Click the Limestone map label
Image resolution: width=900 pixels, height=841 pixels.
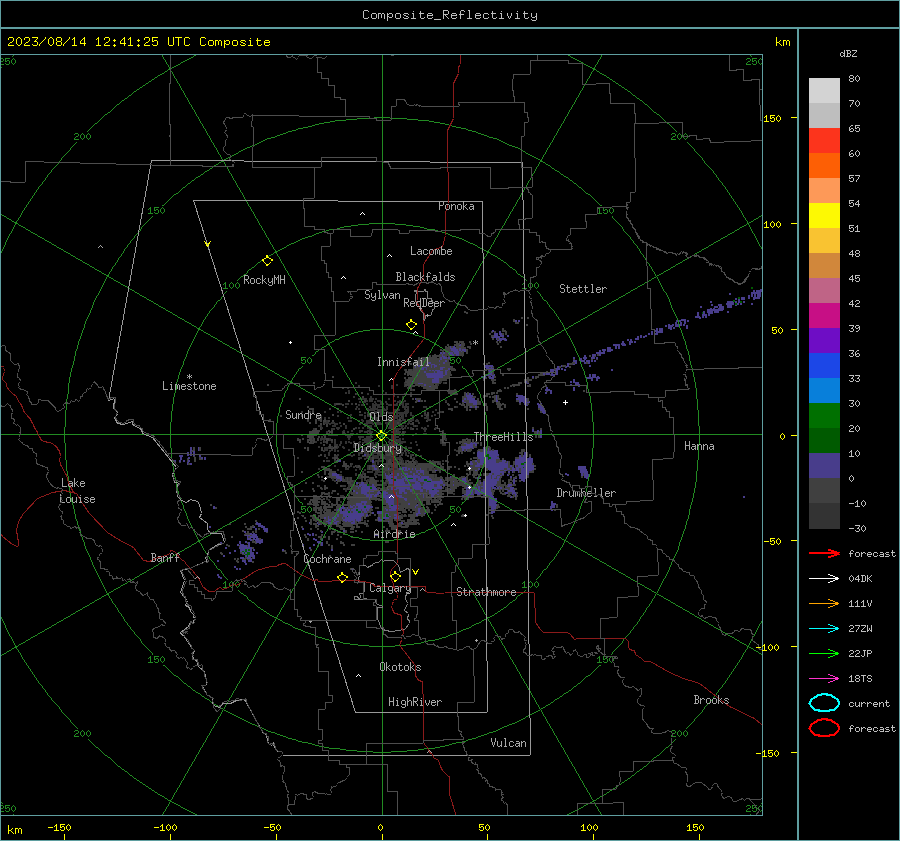(x=189, y=386)
